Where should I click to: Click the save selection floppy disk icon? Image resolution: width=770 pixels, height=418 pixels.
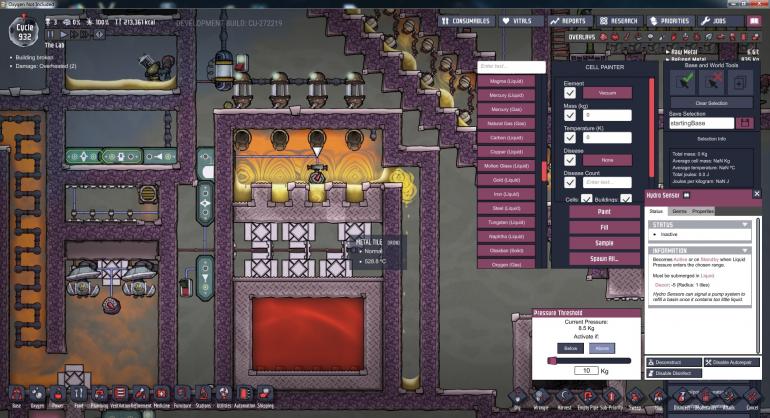tap(743, 123)
